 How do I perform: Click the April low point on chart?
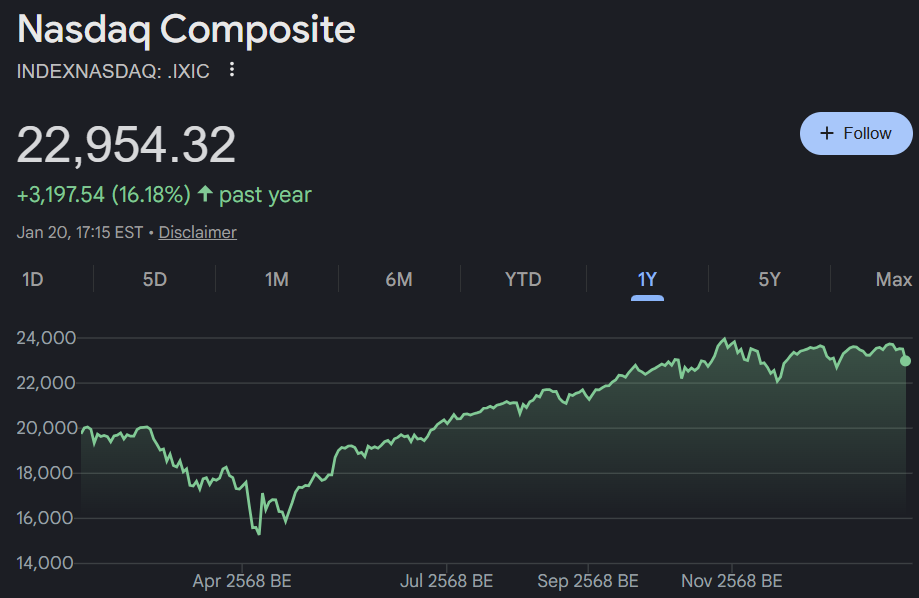point(259,533)
